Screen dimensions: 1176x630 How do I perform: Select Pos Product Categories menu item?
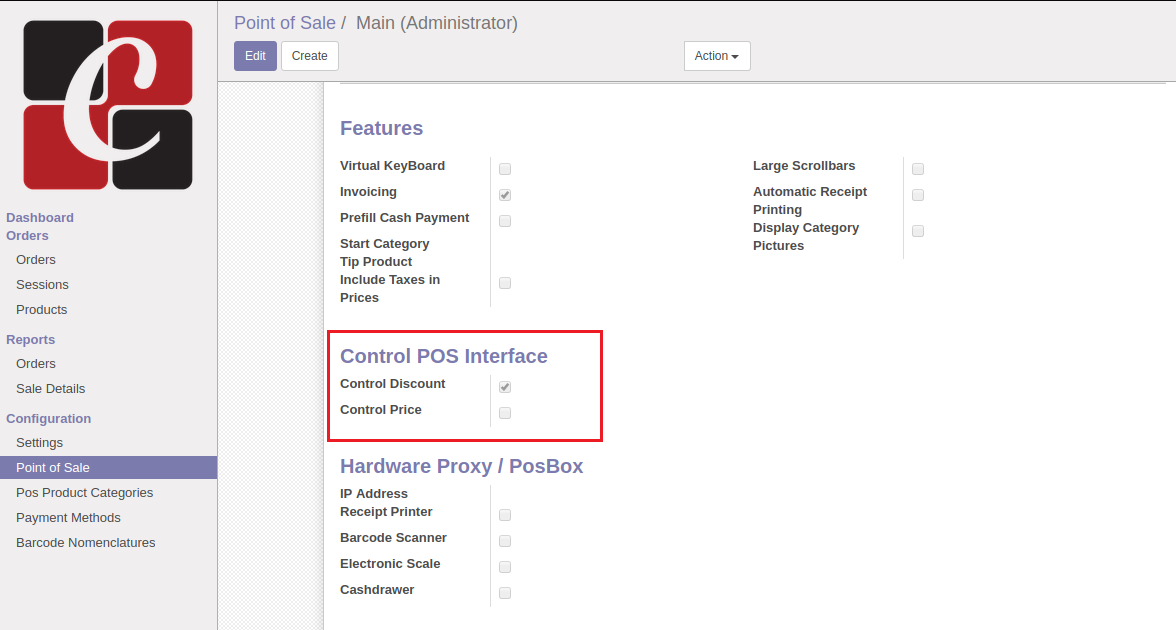point(84,493)
